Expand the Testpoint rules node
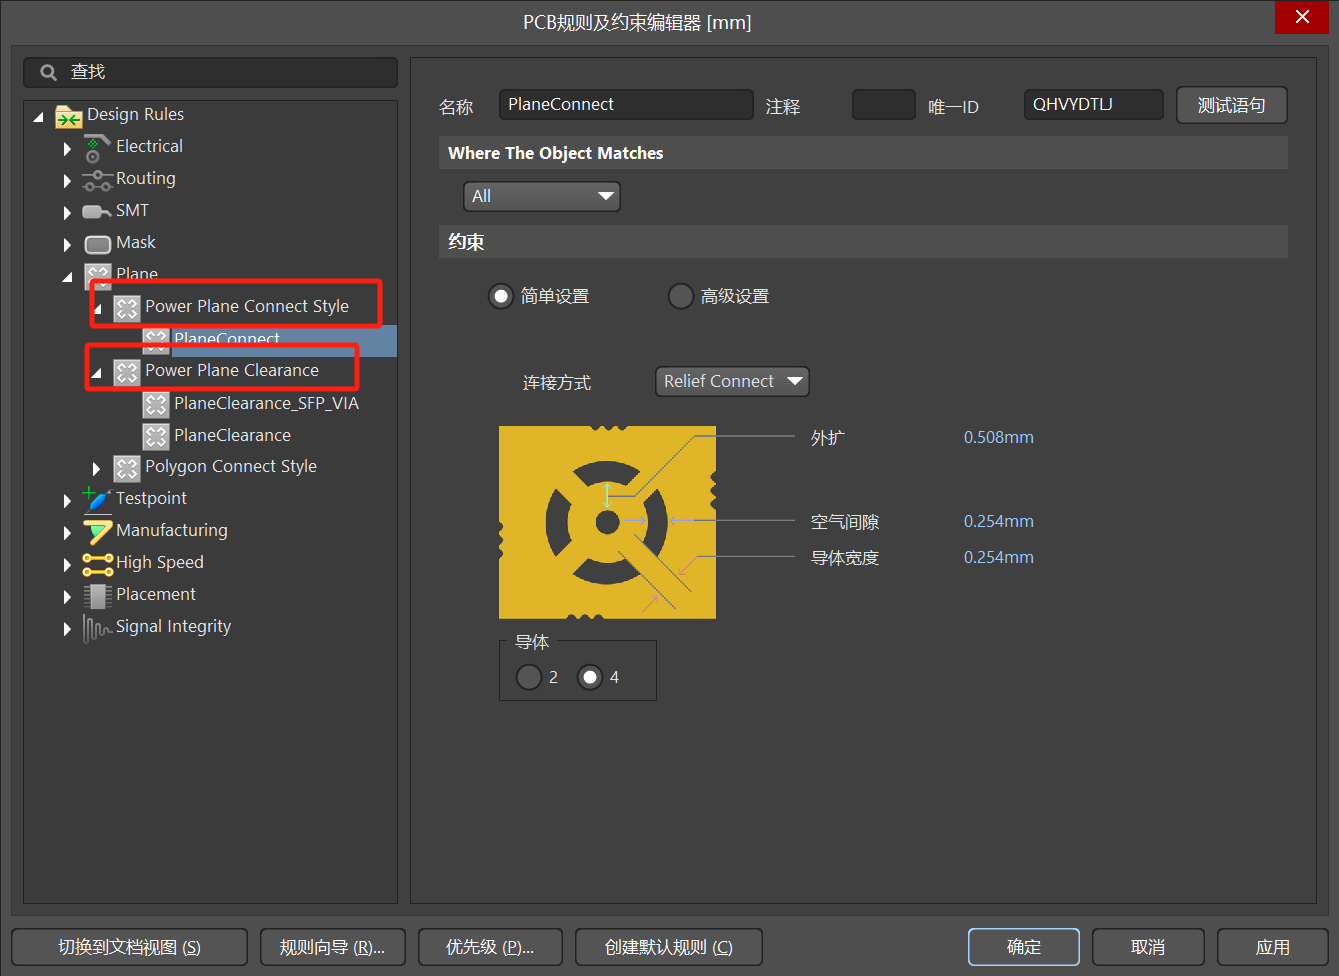 (67, 501)
